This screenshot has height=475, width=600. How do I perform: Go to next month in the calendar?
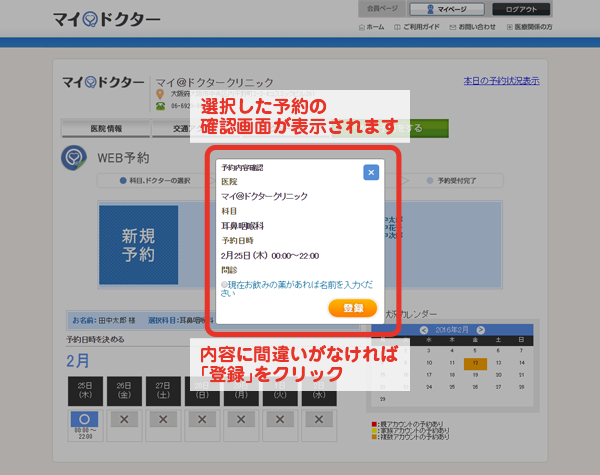(481, 330)
